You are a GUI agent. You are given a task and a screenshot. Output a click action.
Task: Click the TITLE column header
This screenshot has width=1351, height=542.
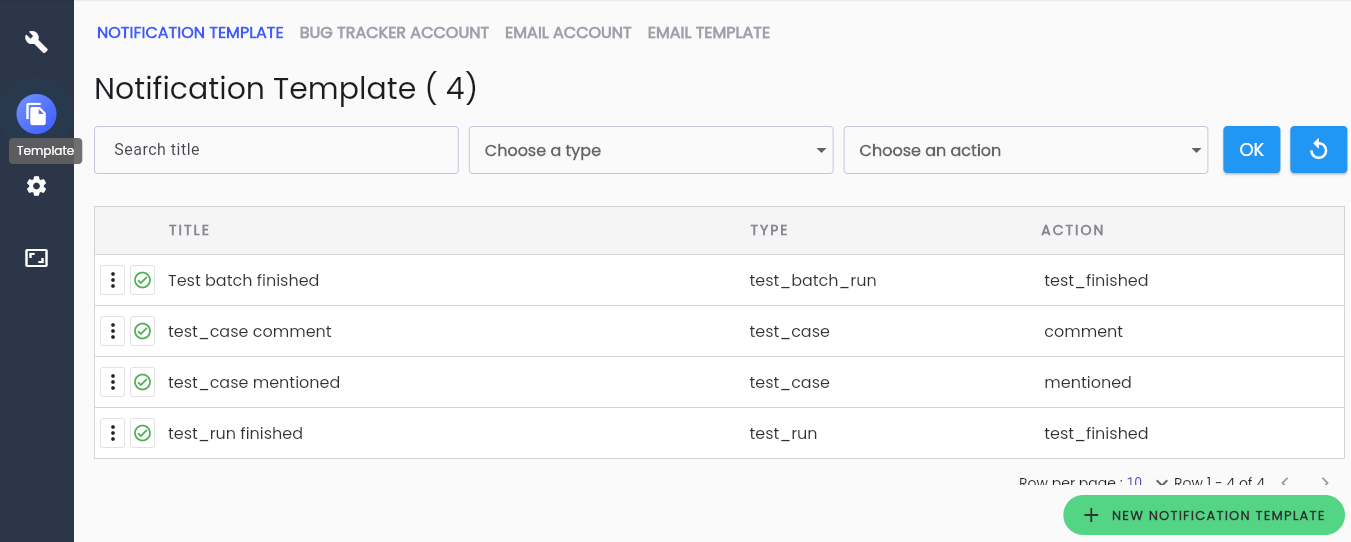[189, 230]
